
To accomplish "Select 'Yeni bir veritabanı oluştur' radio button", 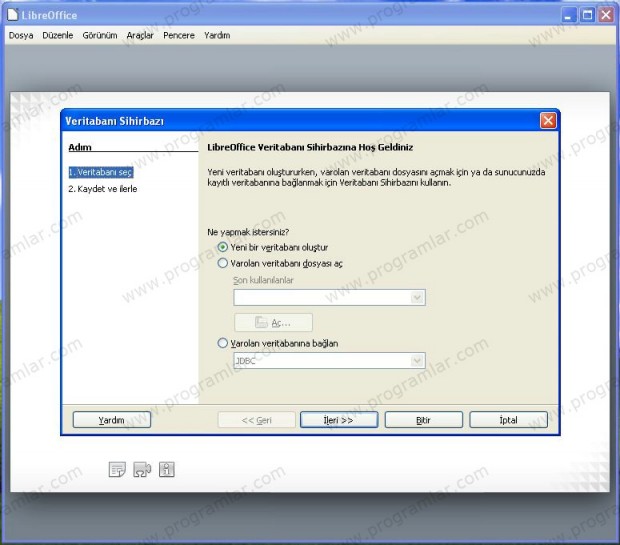I will coord(223,247).
